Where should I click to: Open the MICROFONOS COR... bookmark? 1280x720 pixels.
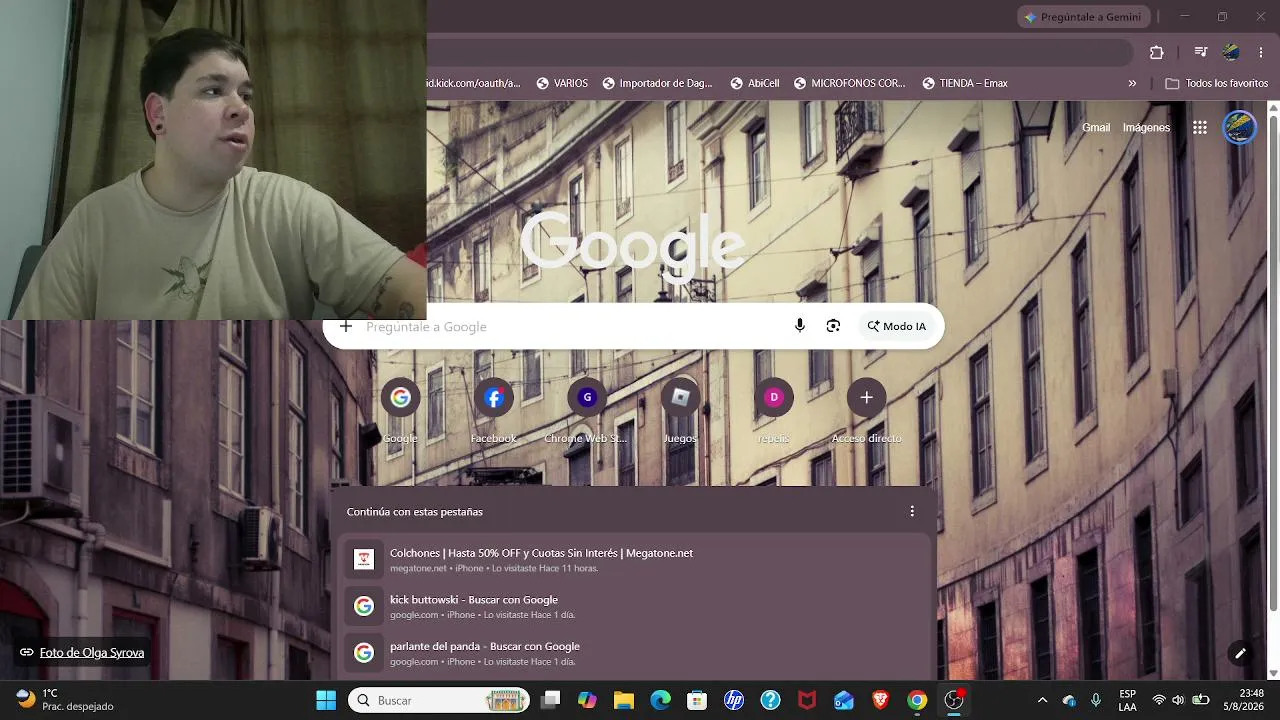(849, 84)
